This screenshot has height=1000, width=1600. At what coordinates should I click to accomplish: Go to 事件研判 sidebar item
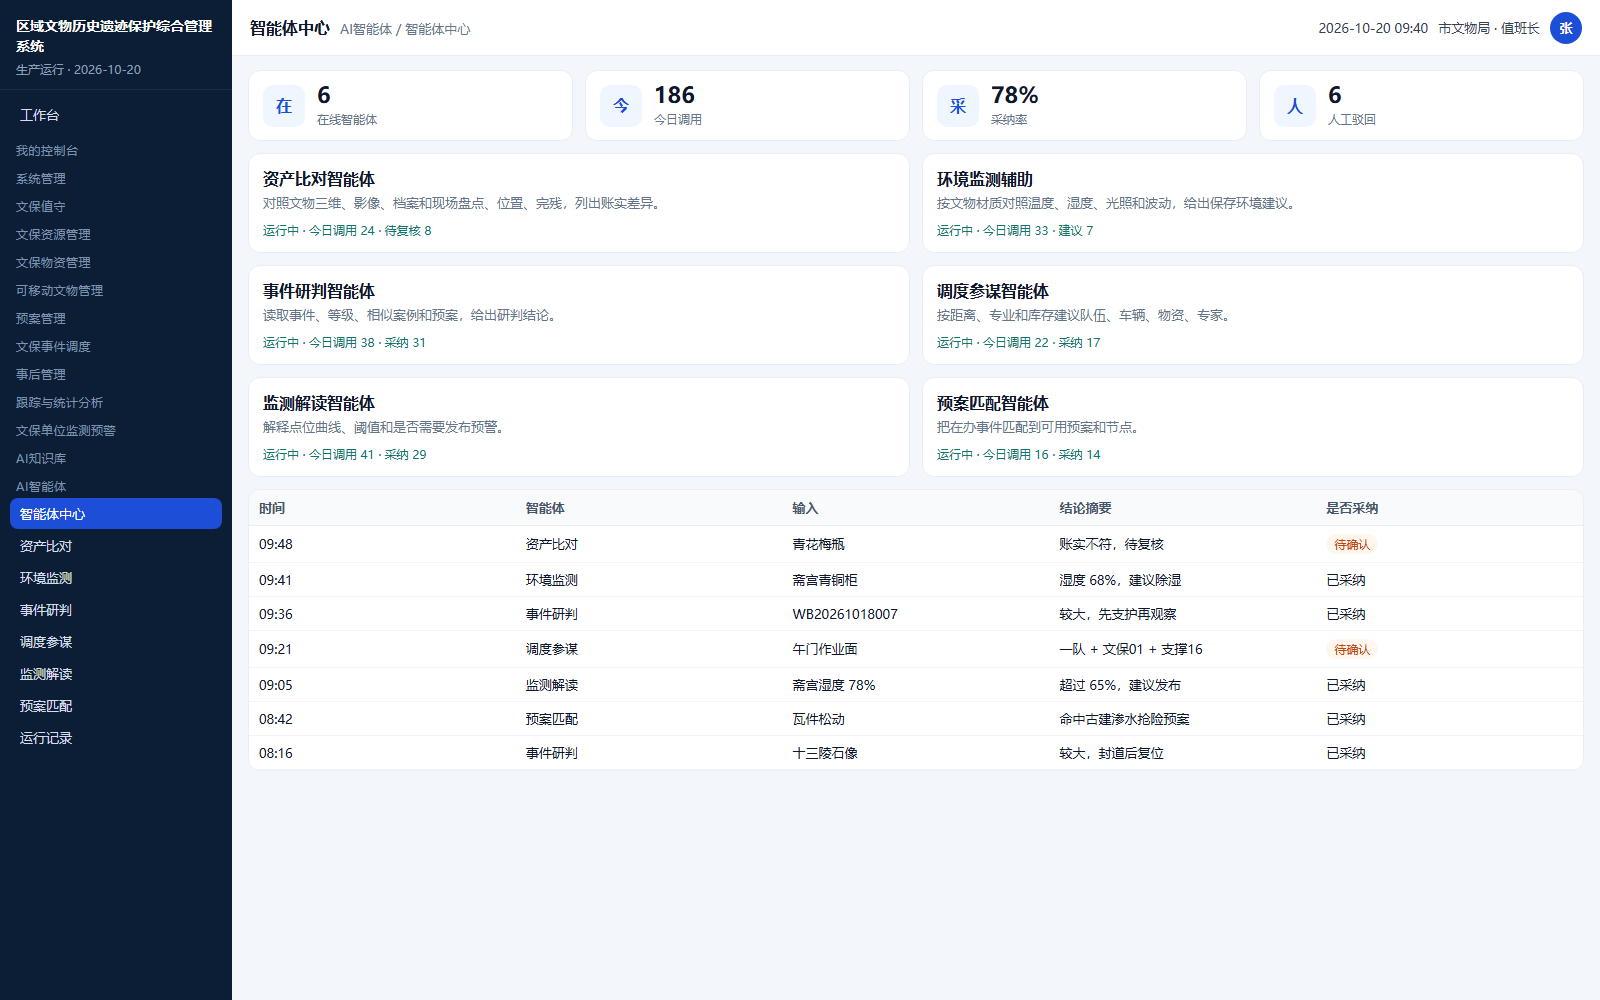coord(116,610)
